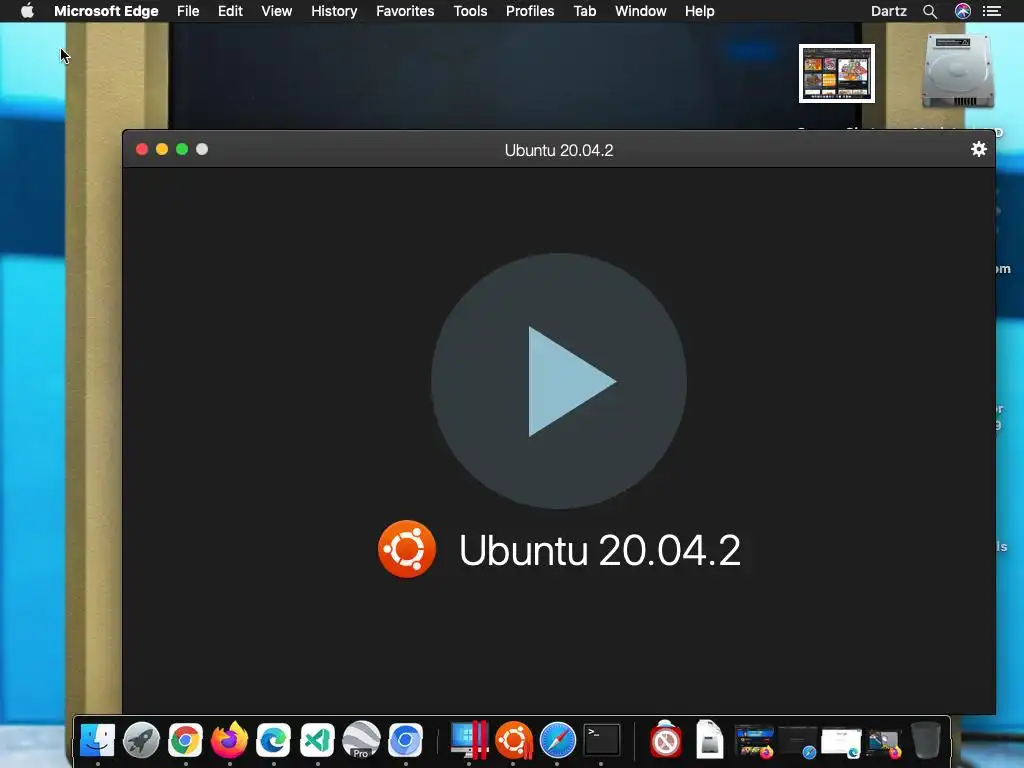Restore the minimized Firefox window with the colorful page

point(754,742)
